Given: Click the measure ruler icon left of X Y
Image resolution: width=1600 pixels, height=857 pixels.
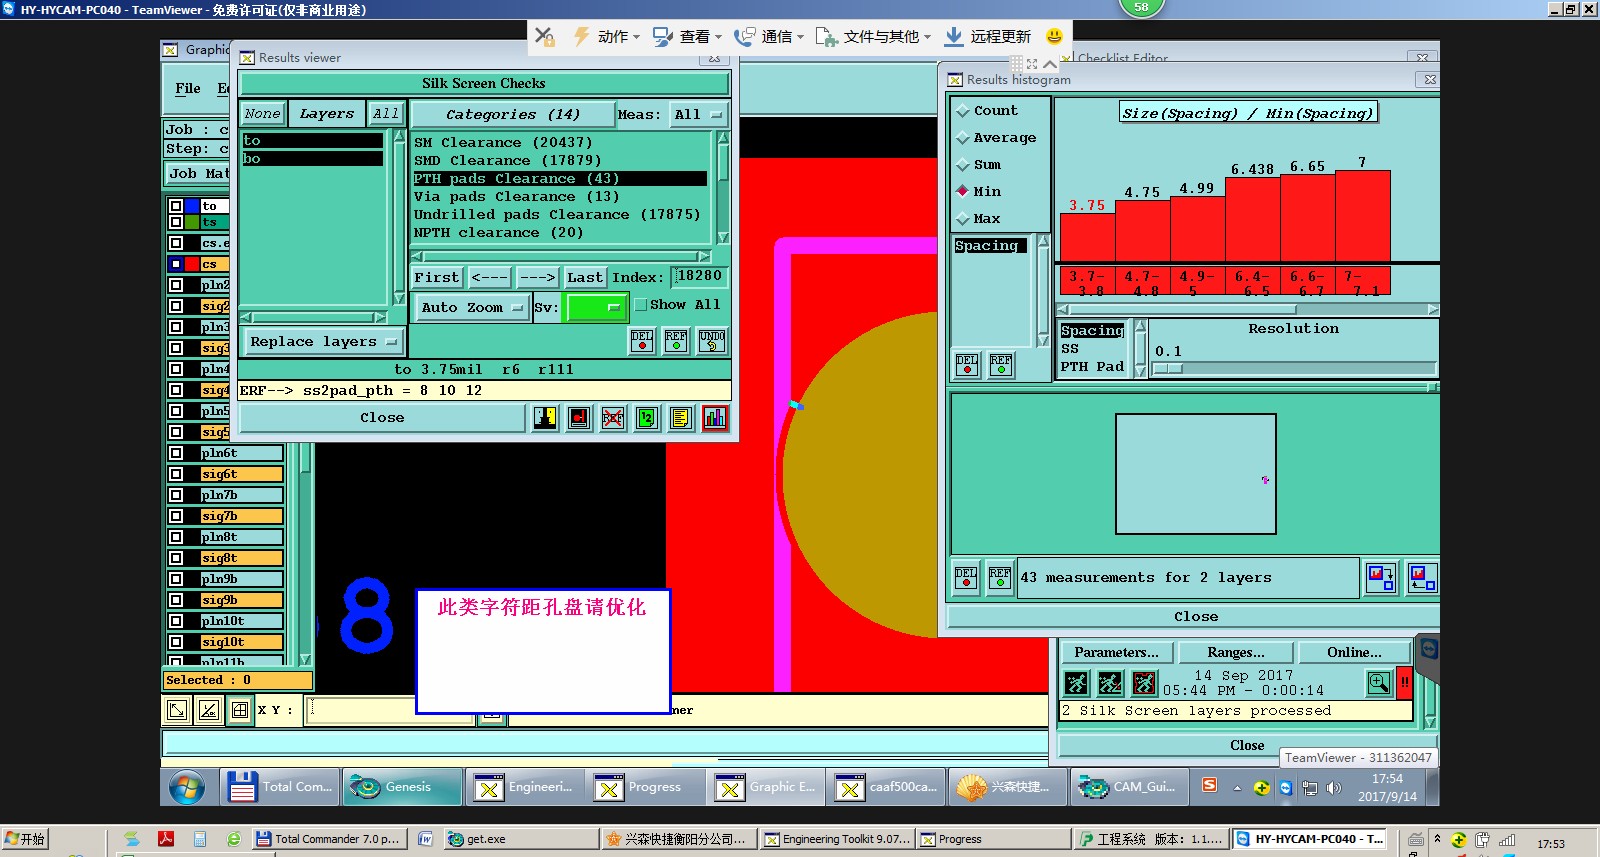Looking at the screenshot, I should click(x=209, y=710).
